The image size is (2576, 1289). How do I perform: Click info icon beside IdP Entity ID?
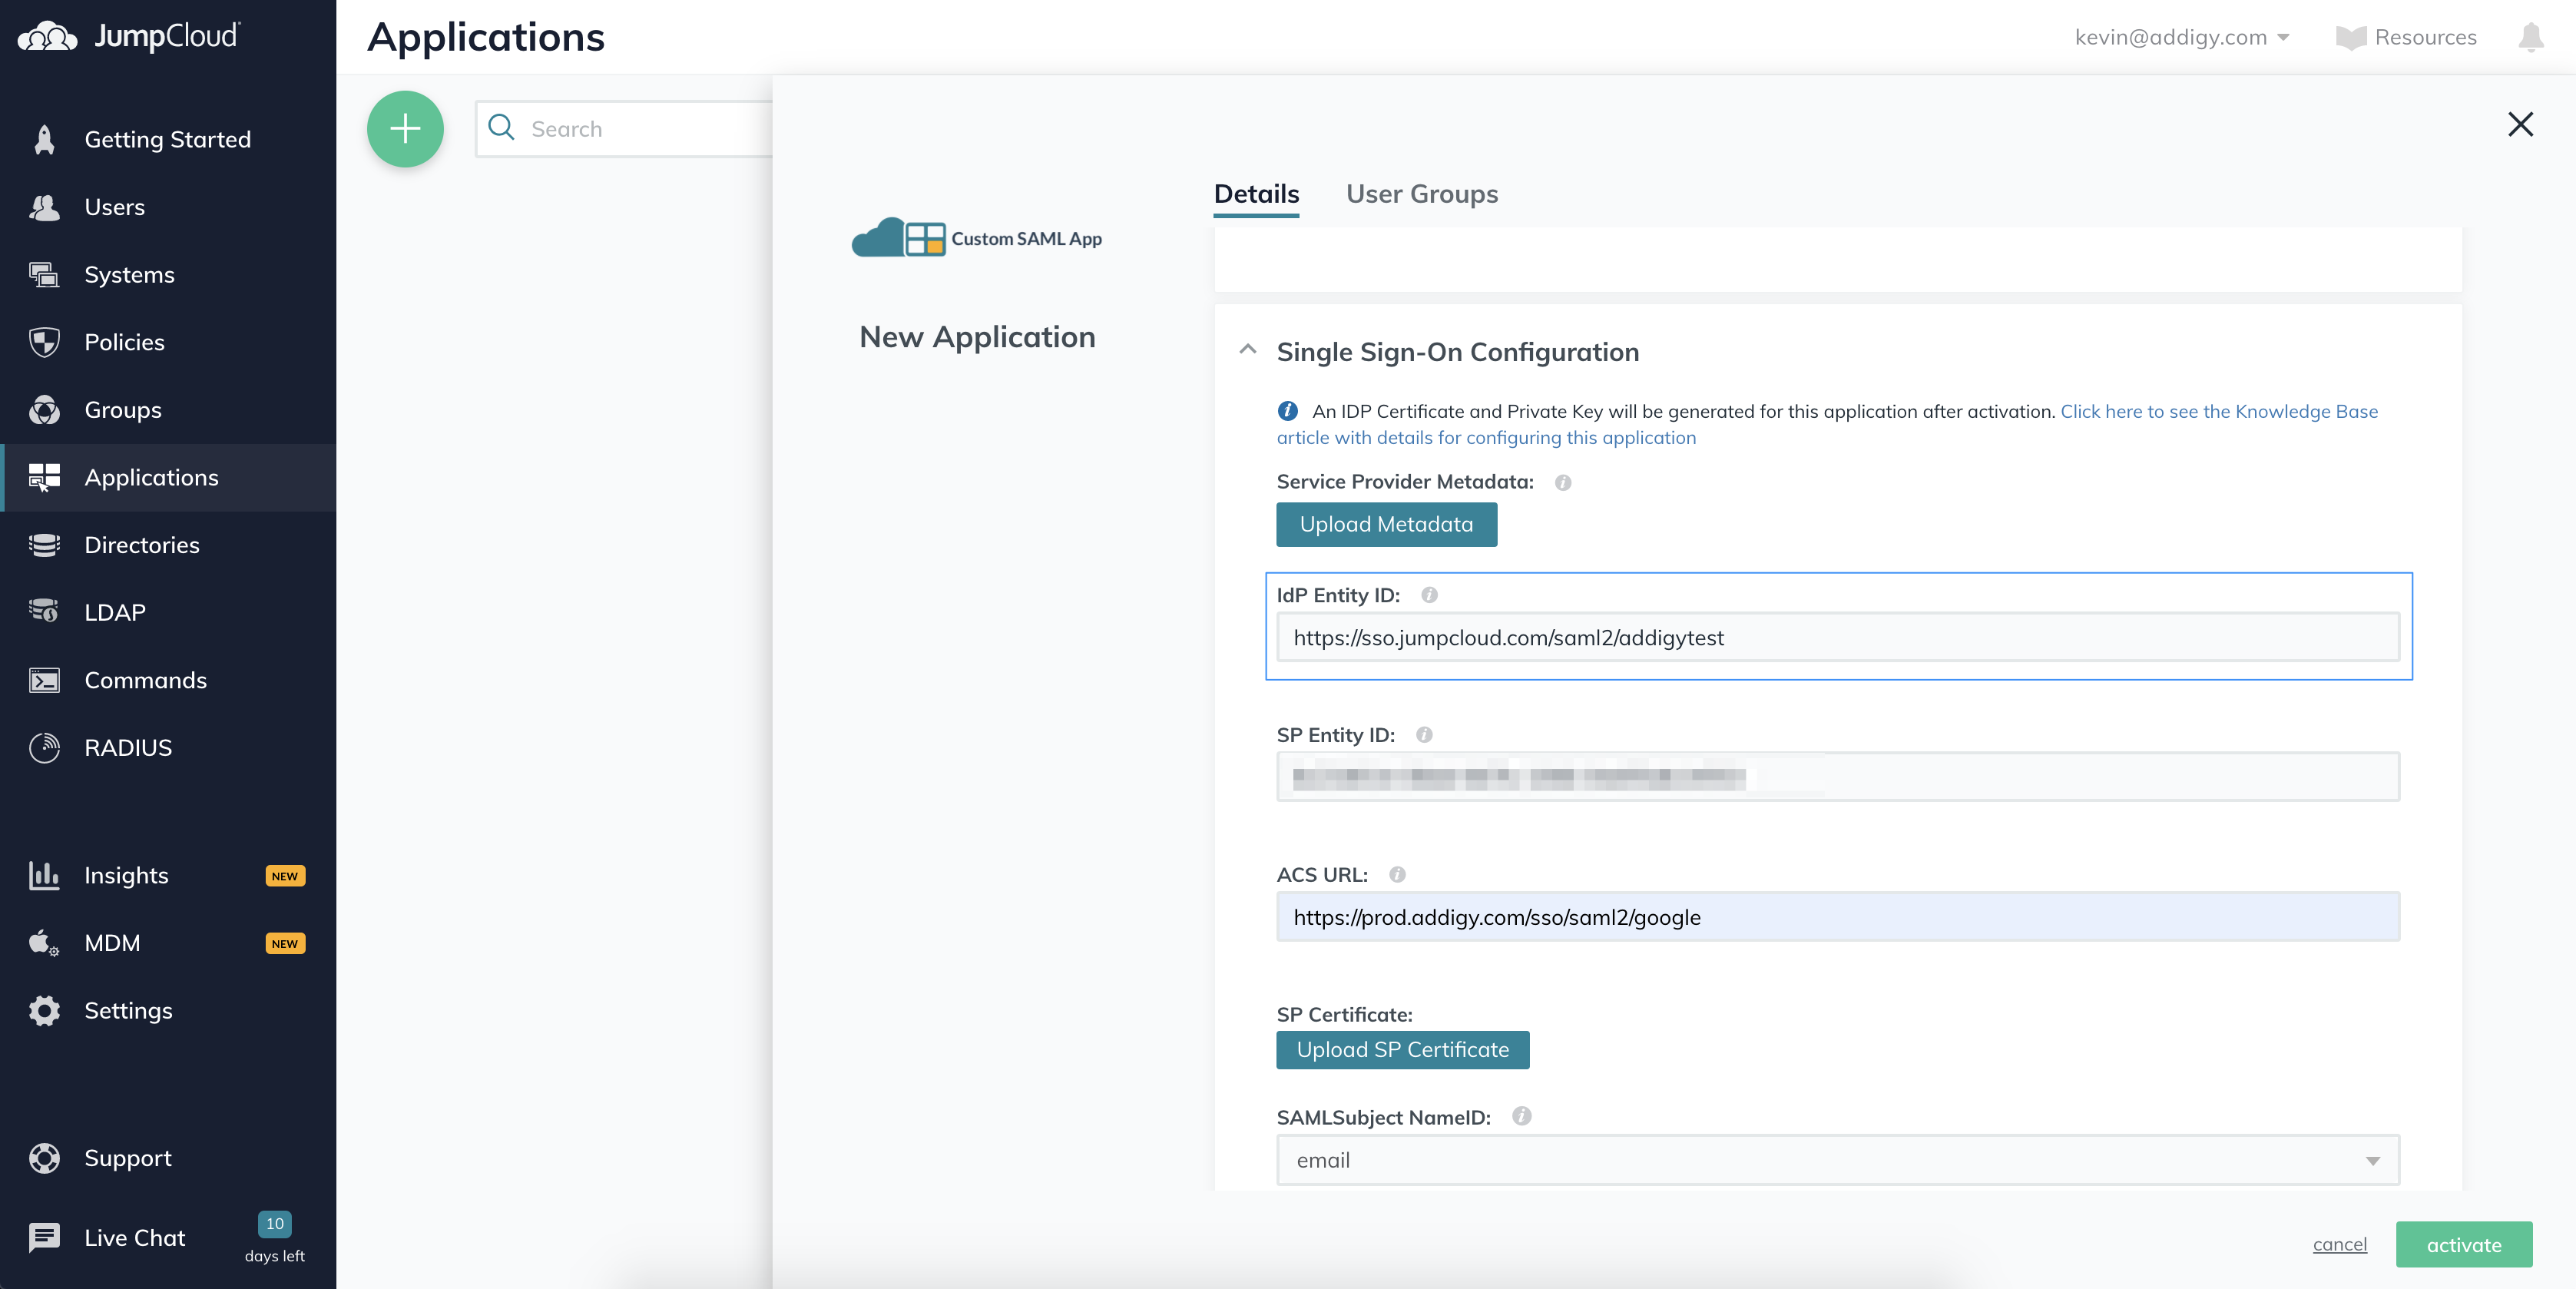point(1429,596)
